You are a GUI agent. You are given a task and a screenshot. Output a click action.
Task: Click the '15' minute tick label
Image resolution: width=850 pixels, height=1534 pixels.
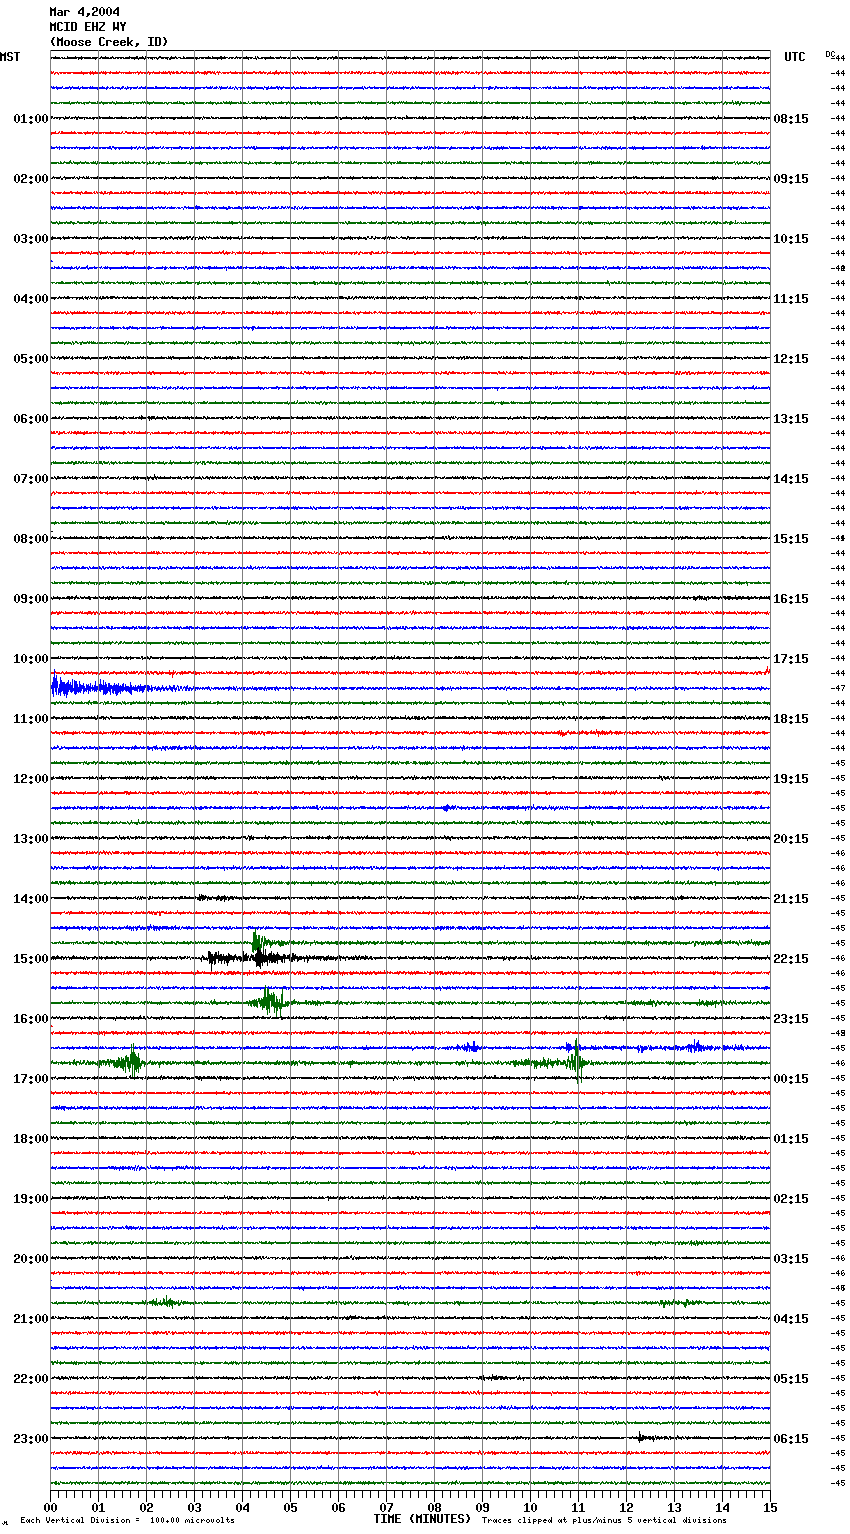[x=770, y=1508]
